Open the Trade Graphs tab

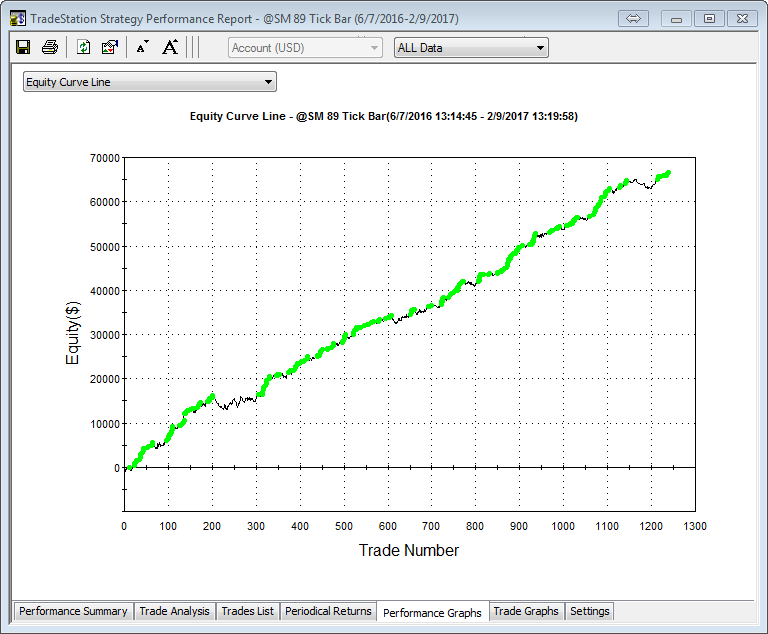526,611
